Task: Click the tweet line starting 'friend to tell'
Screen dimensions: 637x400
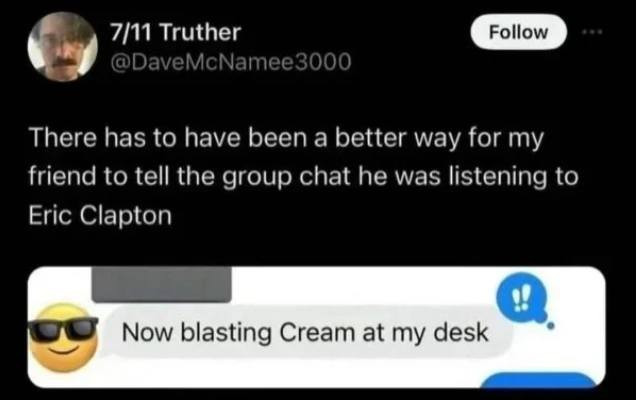Action: coord(303,177)
